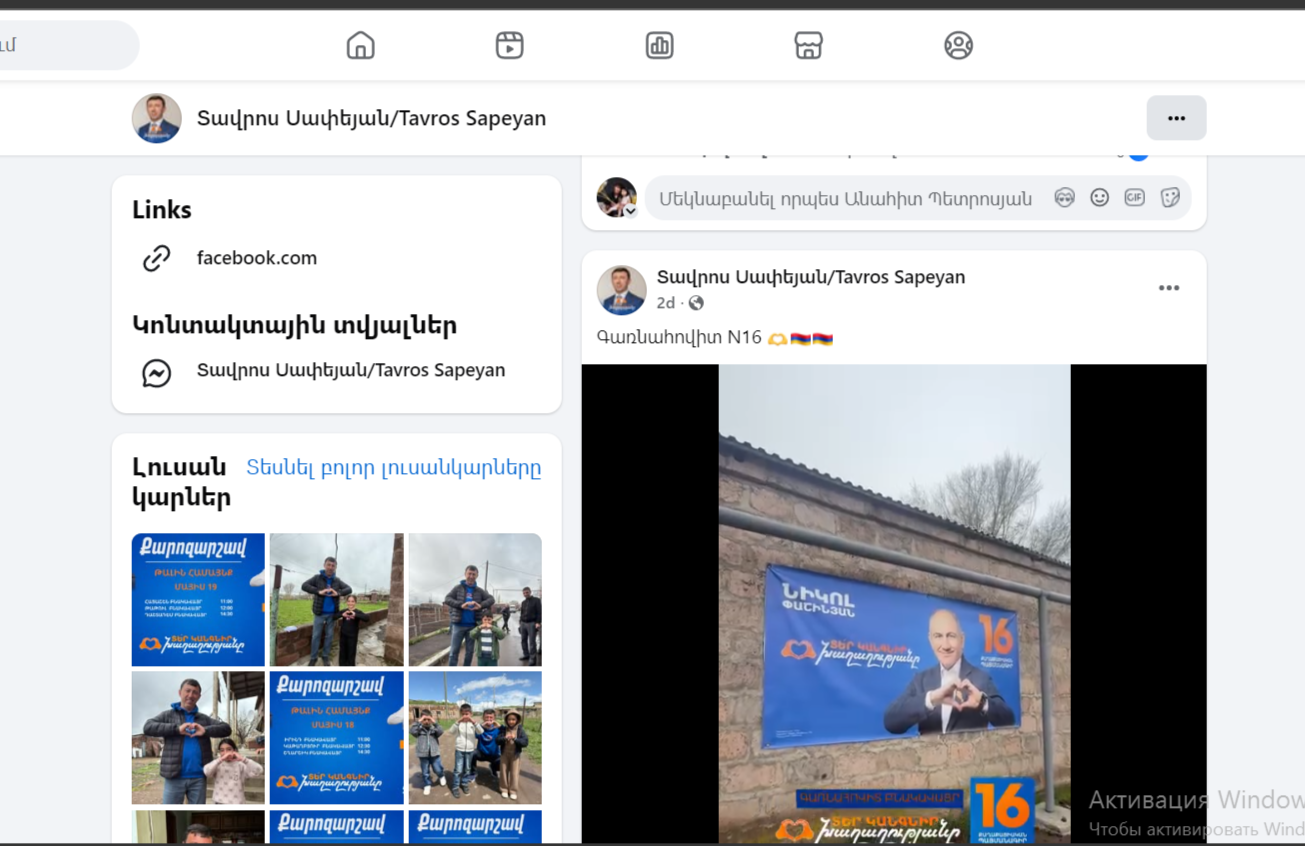Play the post video showing the campaign banner

pos(894,604)
